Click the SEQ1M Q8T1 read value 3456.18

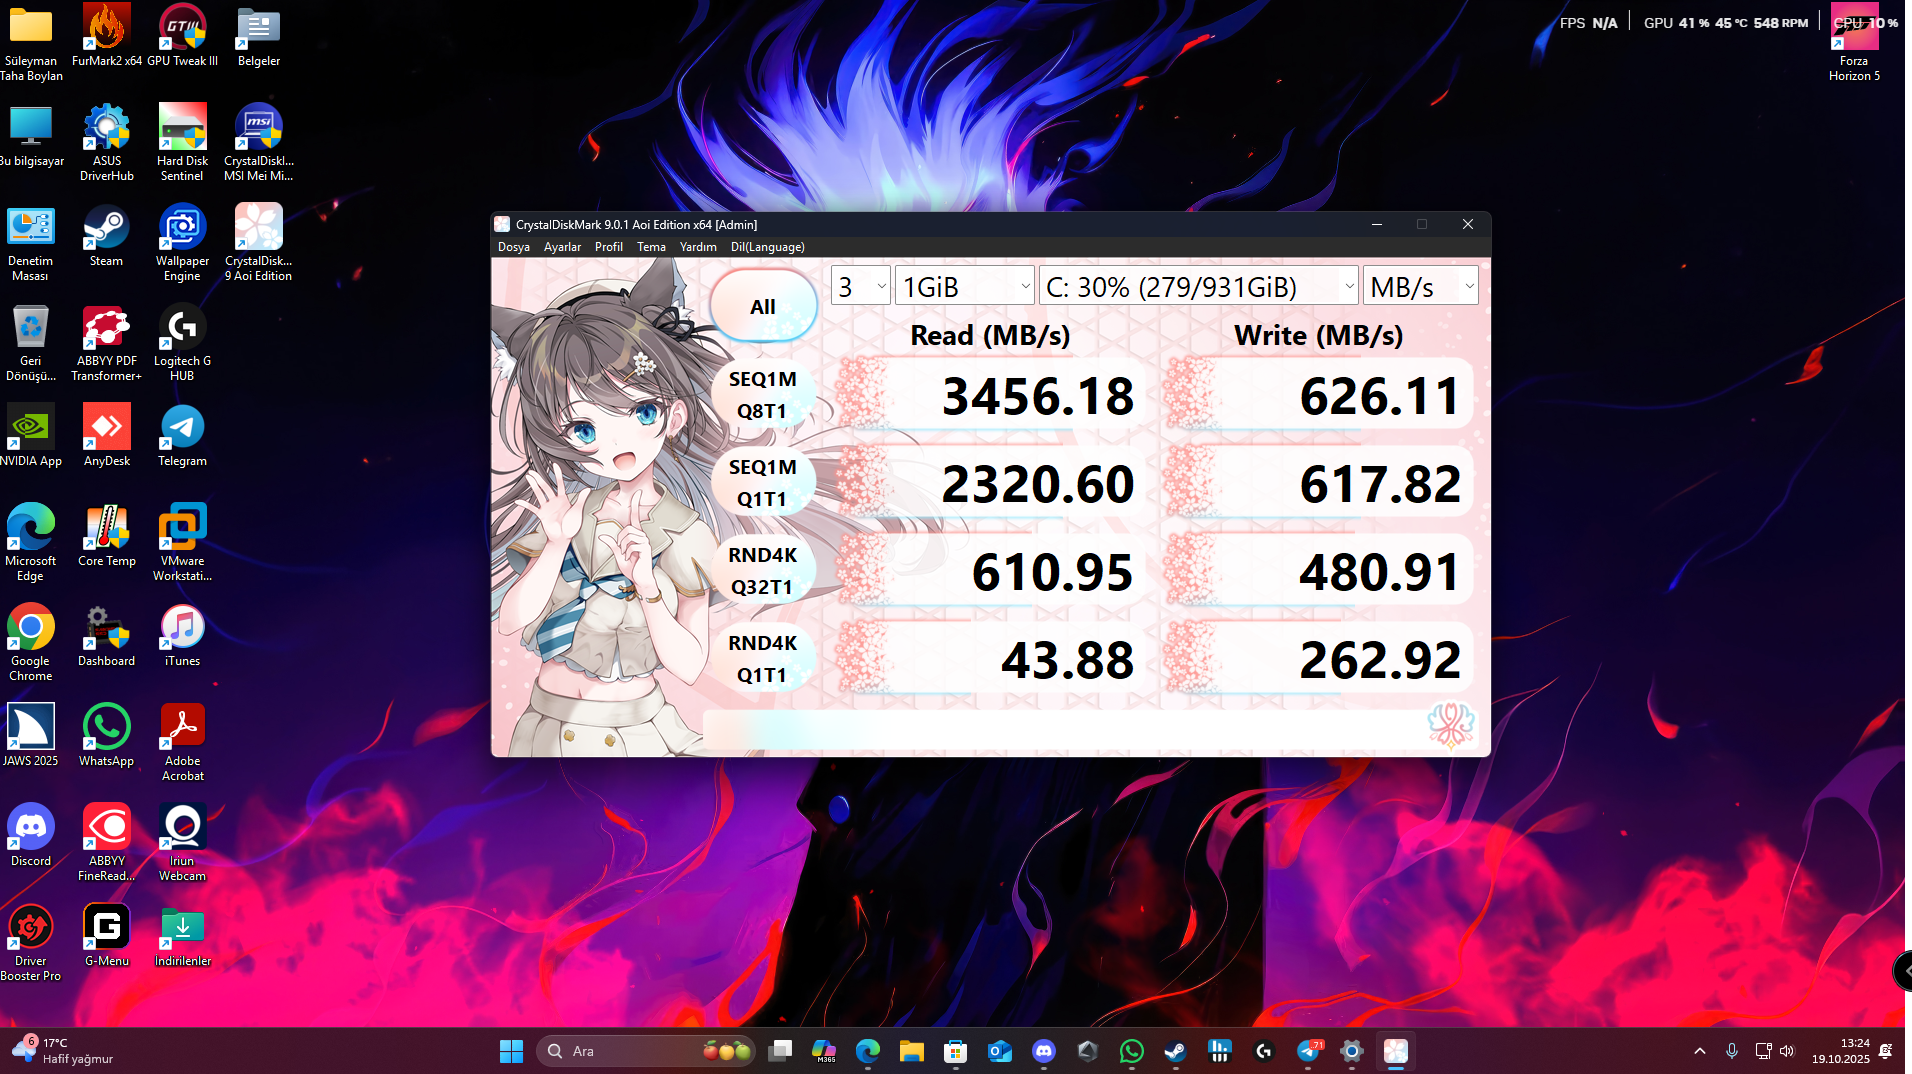pos(1038,396)
